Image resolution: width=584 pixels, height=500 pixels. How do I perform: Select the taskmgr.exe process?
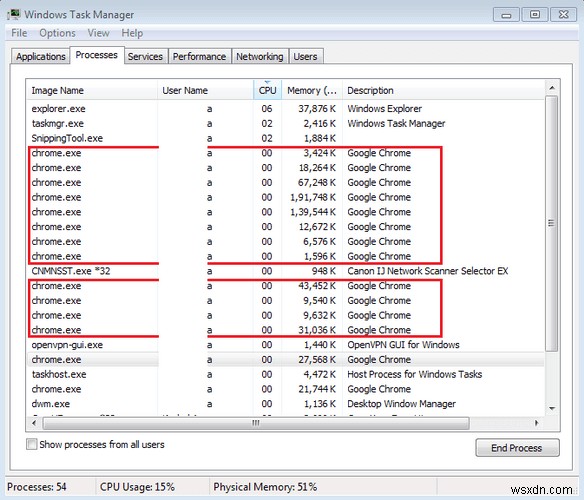[x=286, y=124]
